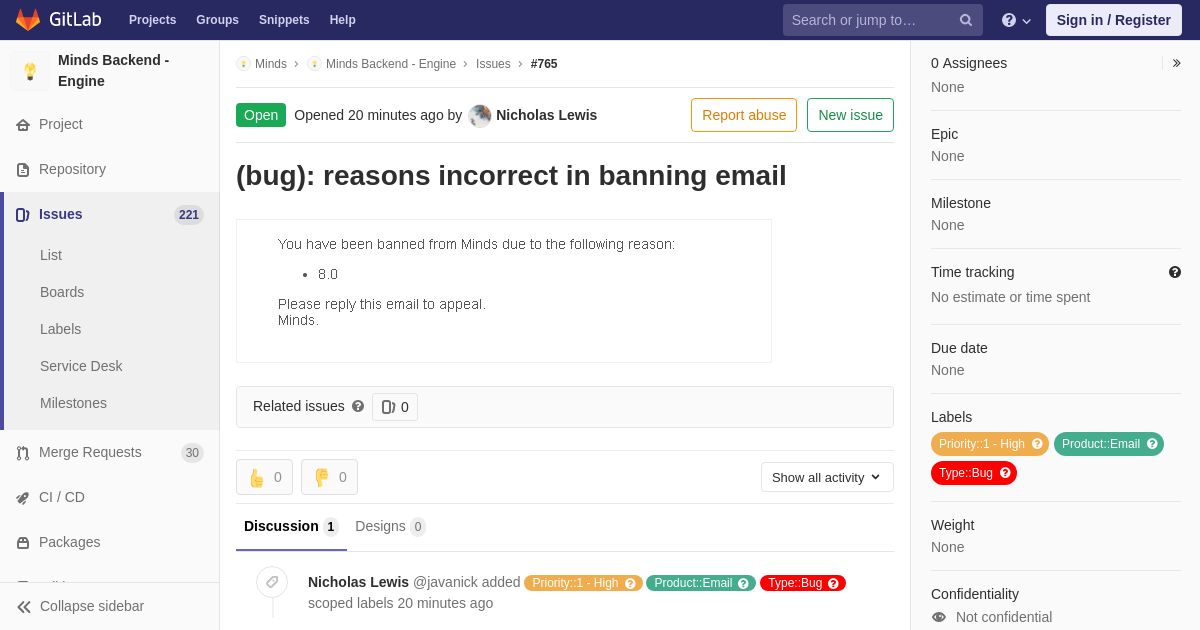The image size is (1200, 630).
Task: Open Labels in sidebar
Action: (x=60, y=329)
